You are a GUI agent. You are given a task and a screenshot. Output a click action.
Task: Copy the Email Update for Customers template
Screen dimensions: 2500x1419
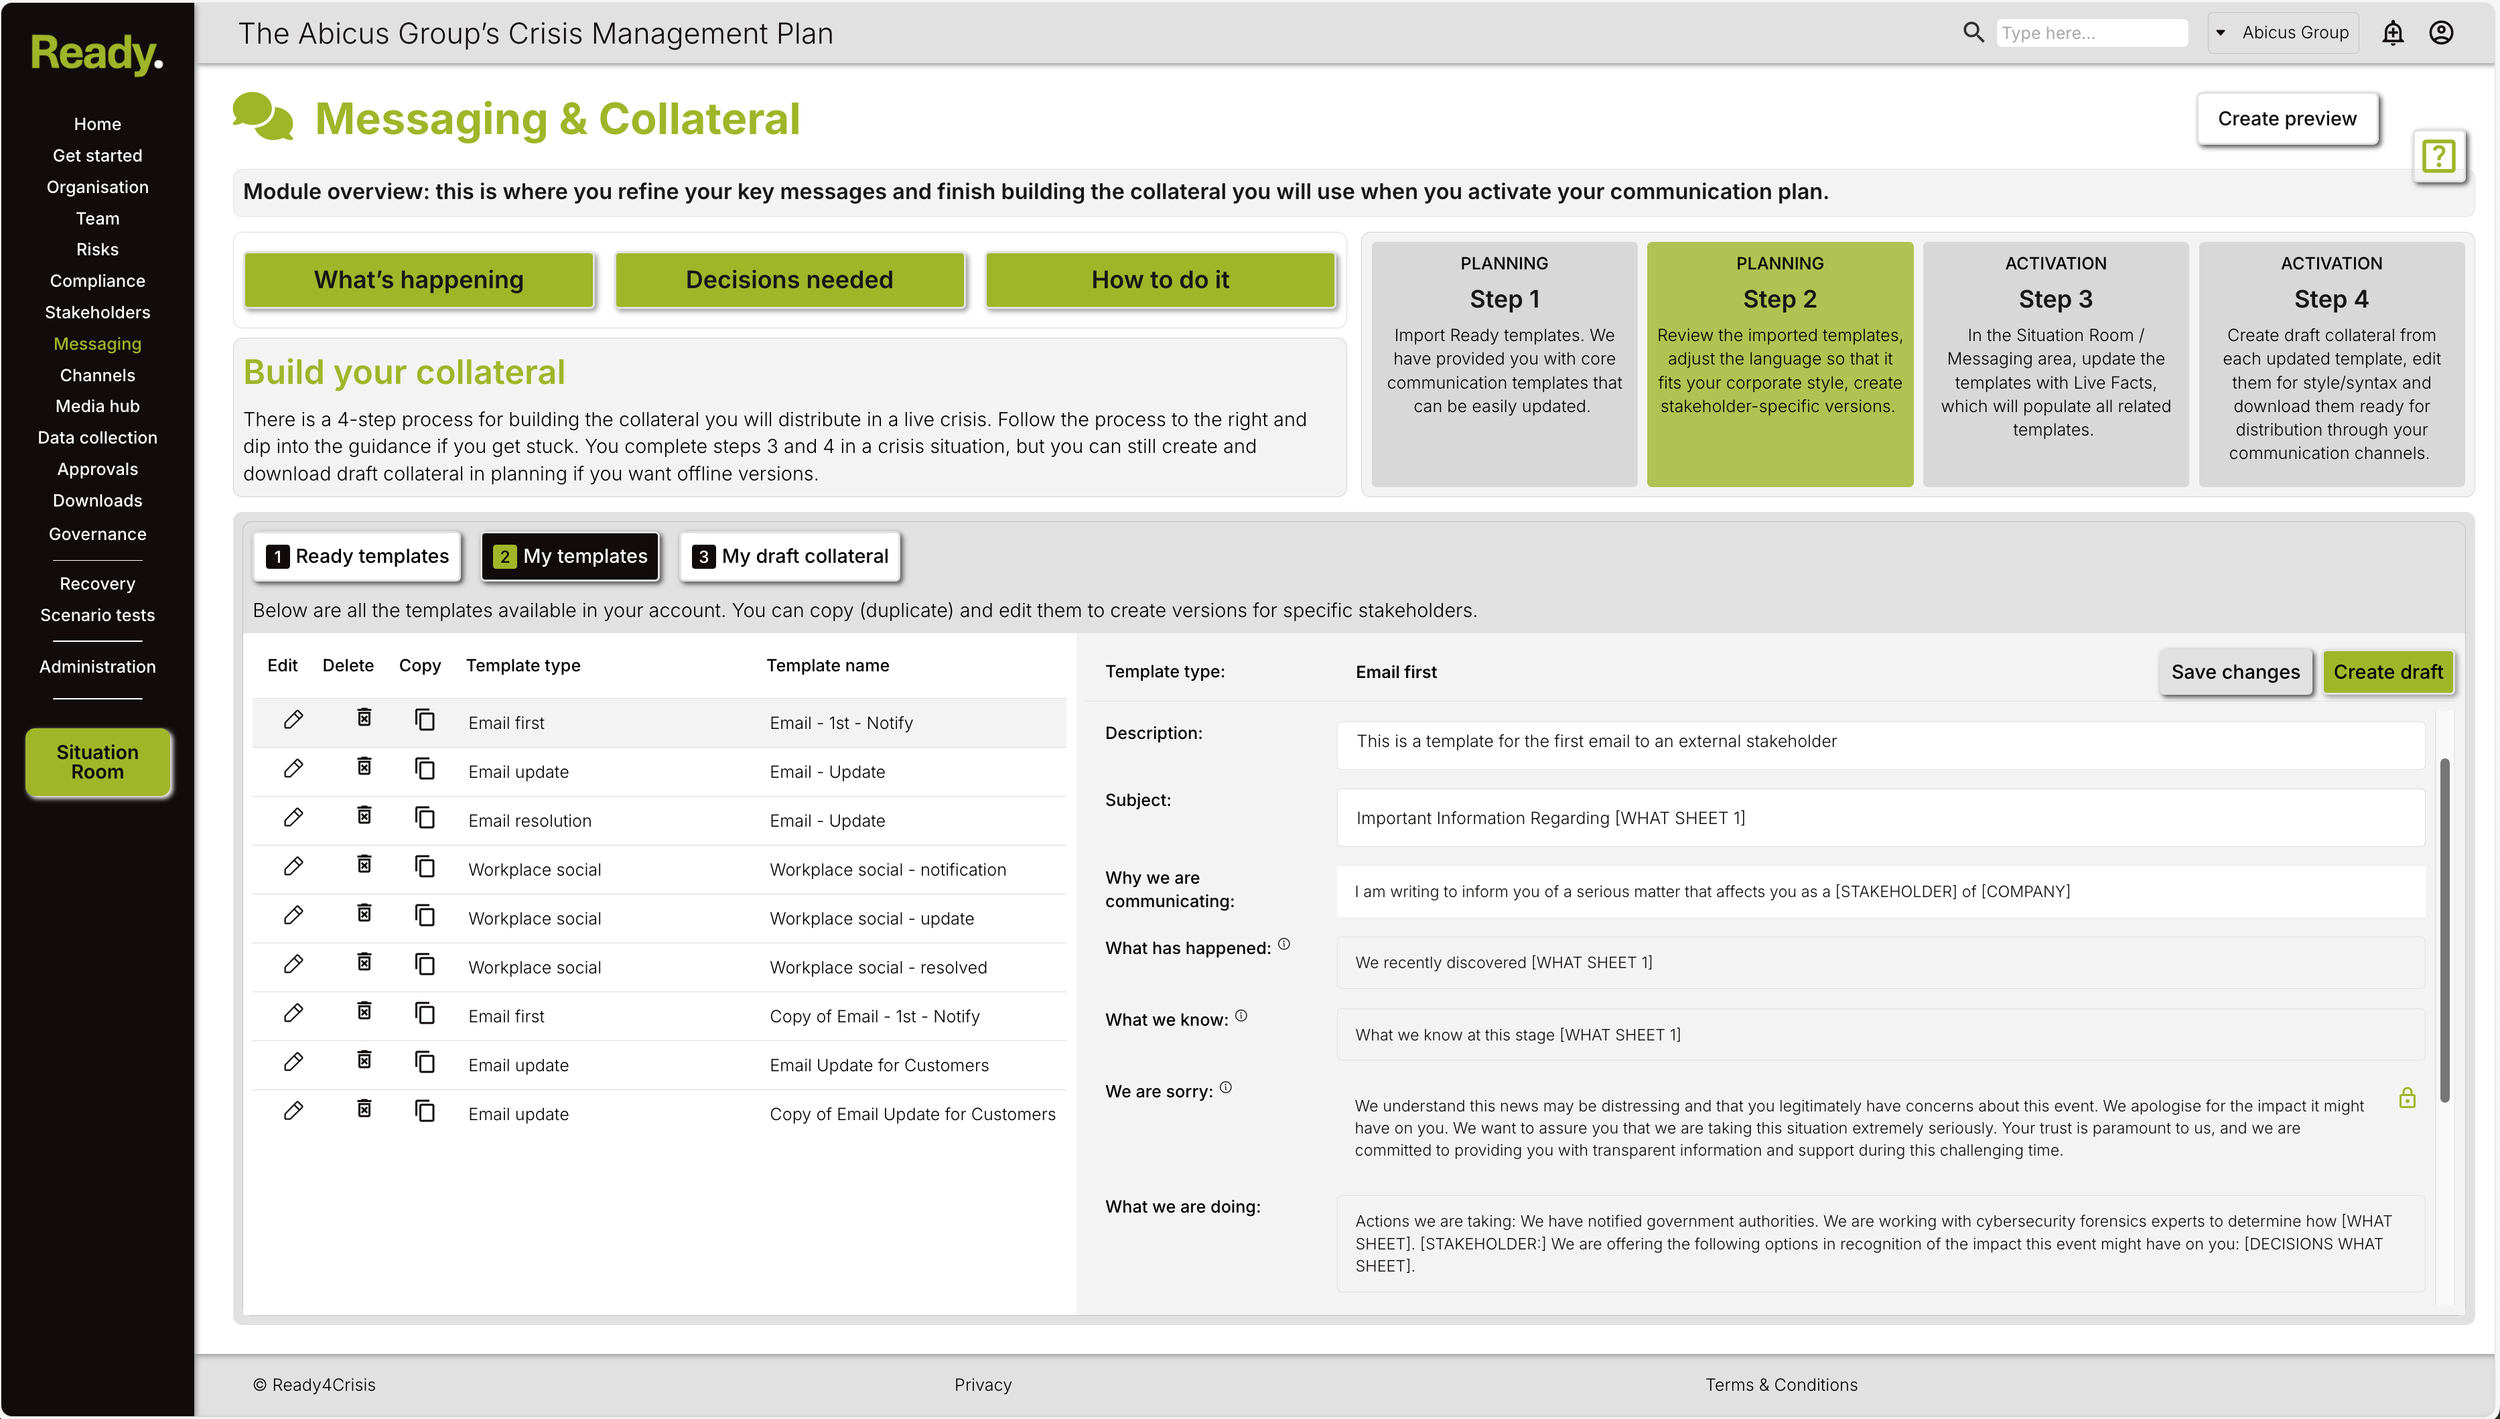click(x=425, y=1062)
